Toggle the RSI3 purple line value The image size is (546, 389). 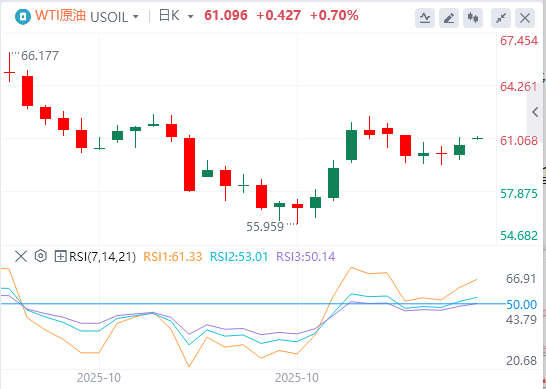point(306,257)
